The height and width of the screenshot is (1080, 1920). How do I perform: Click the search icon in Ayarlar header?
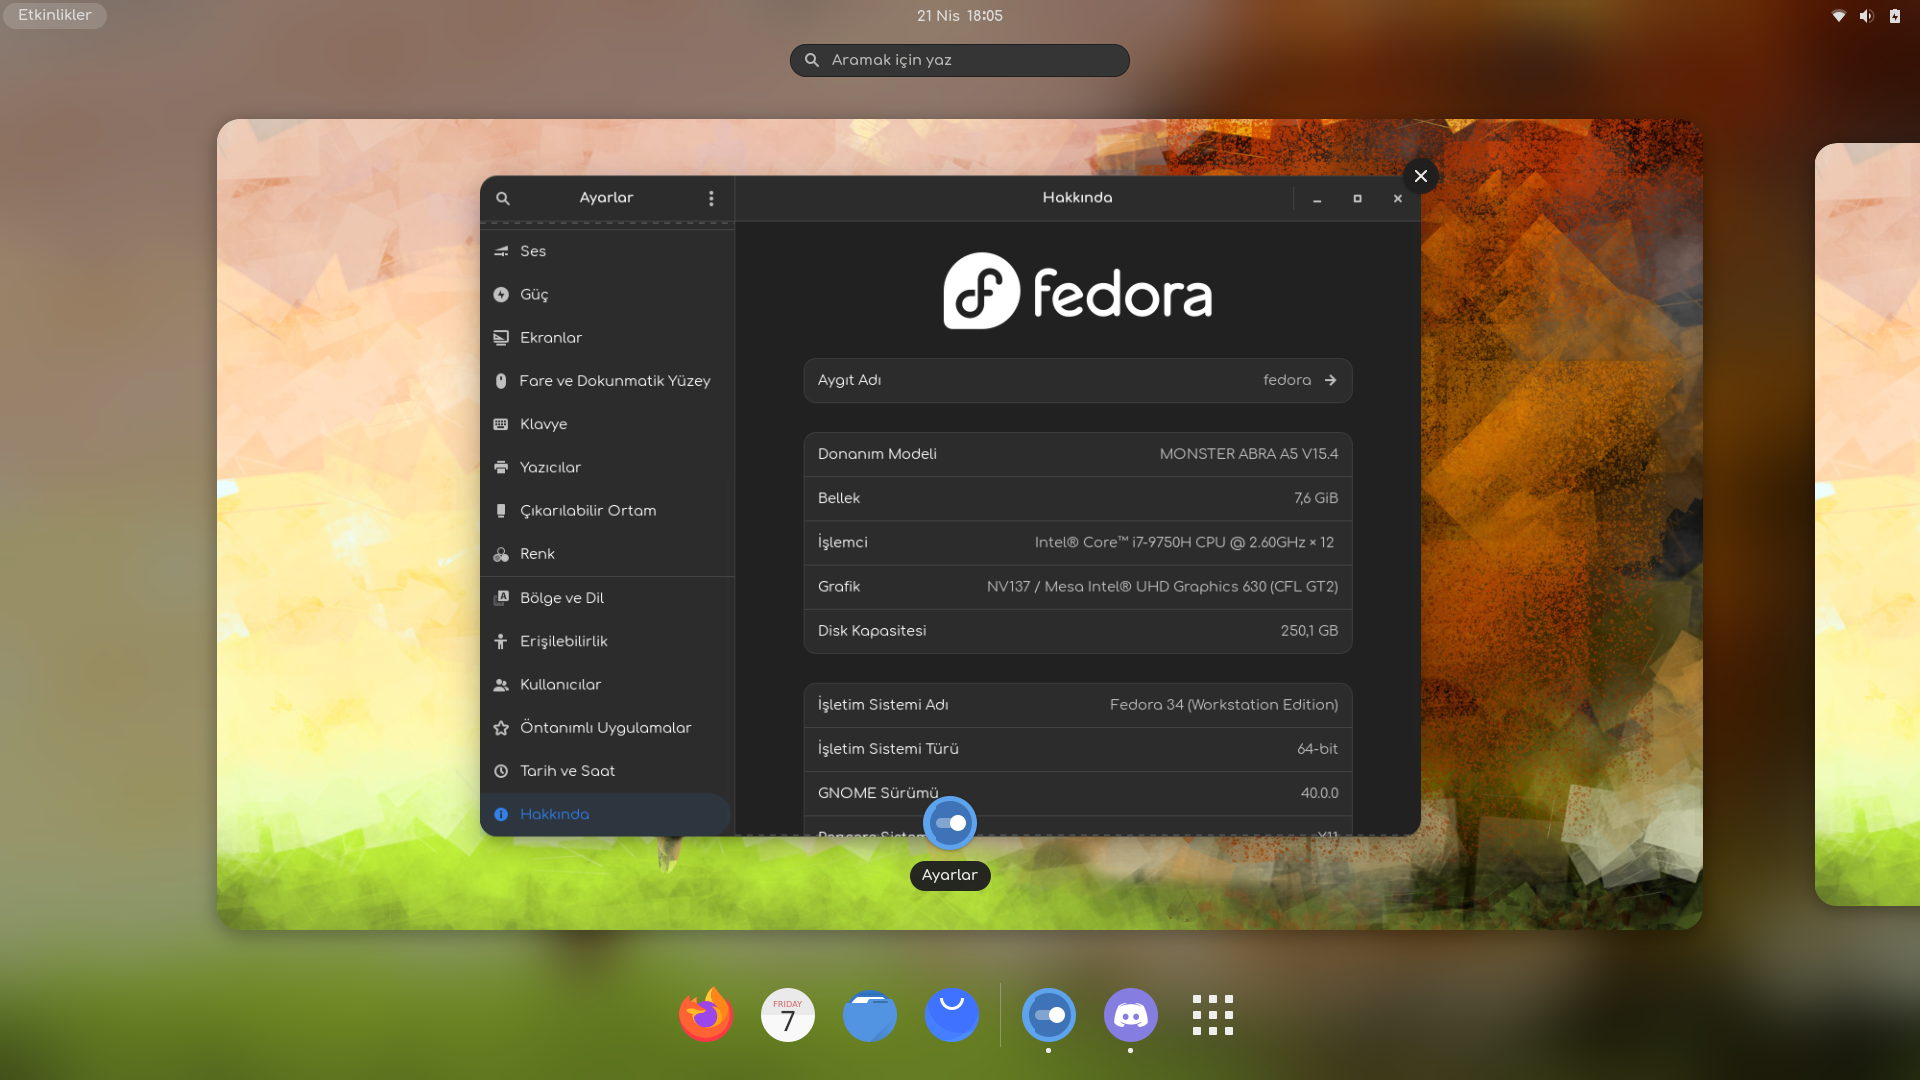[503, 198]
